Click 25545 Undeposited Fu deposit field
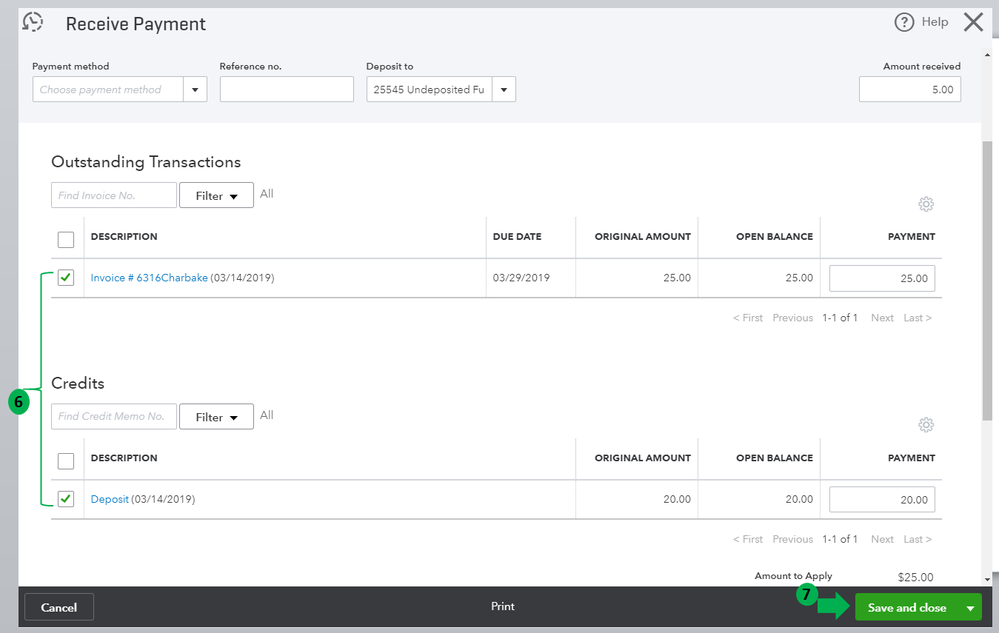 (429, 89)
